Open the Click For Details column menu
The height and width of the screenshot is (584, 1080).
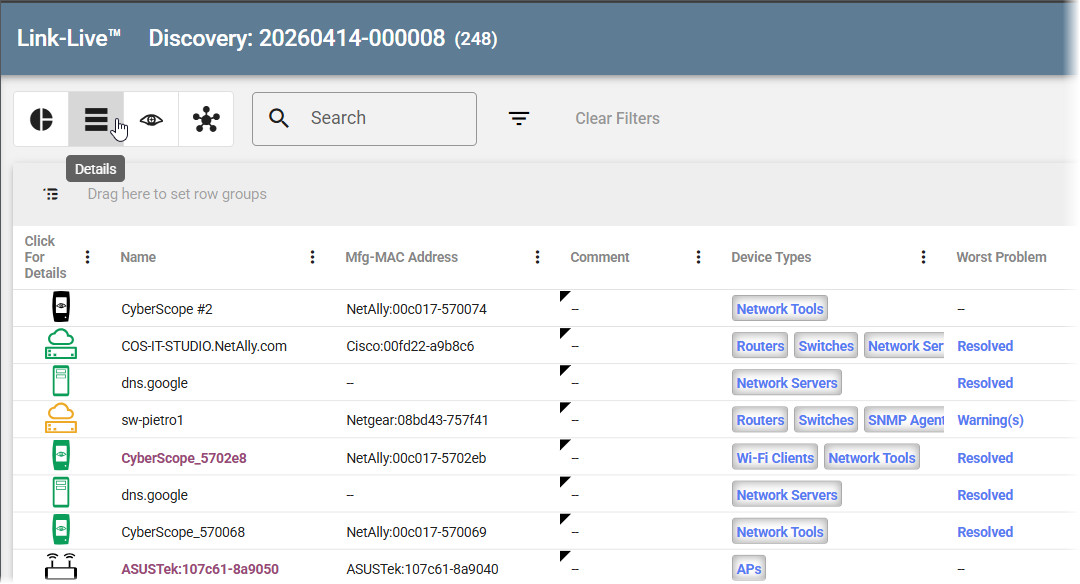coord(87,257)
